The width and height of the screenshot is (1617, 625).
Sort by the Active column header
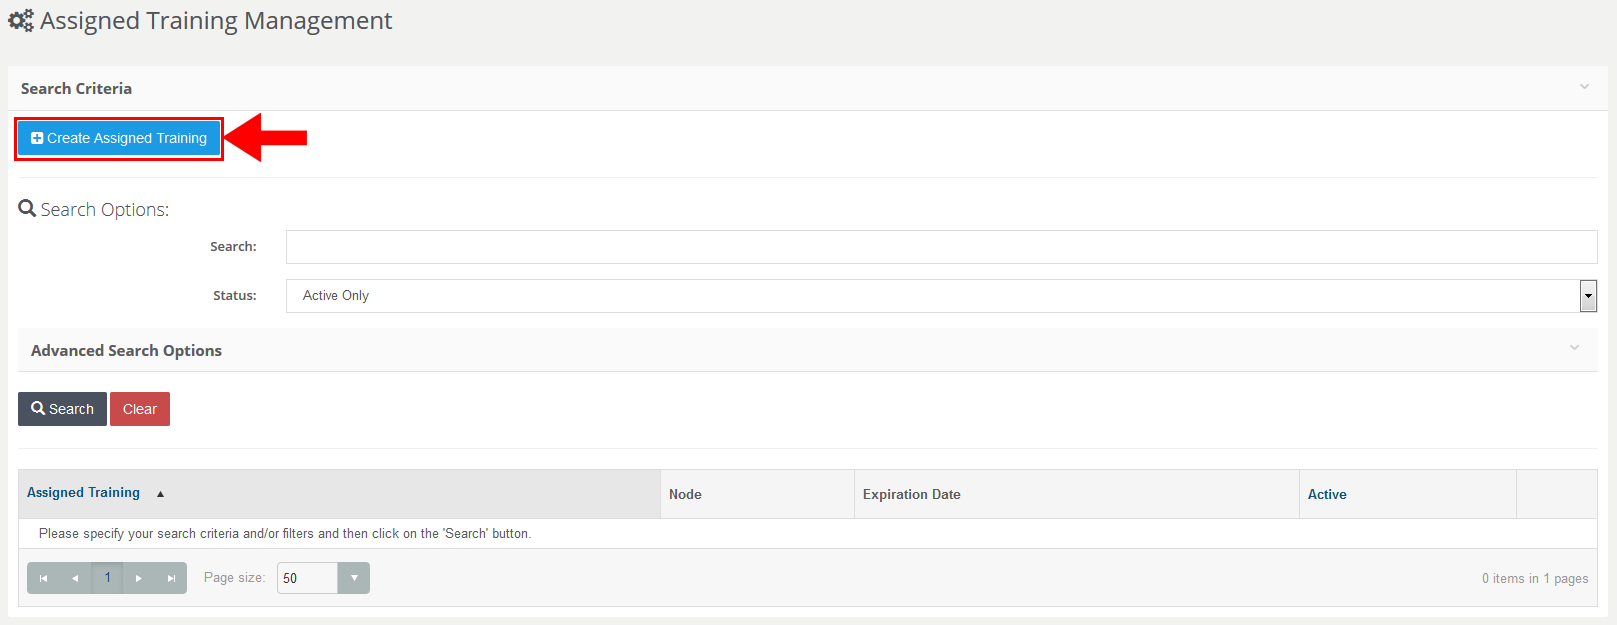[x=1327, y=494]
